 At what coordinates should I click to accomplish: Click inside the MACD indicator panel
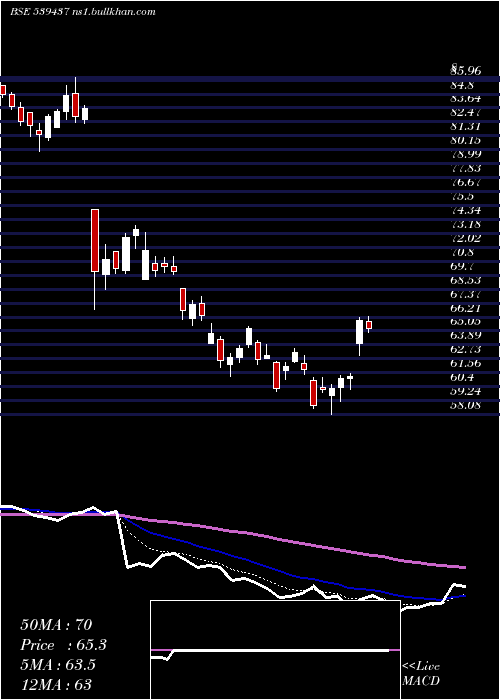[275, 650]
